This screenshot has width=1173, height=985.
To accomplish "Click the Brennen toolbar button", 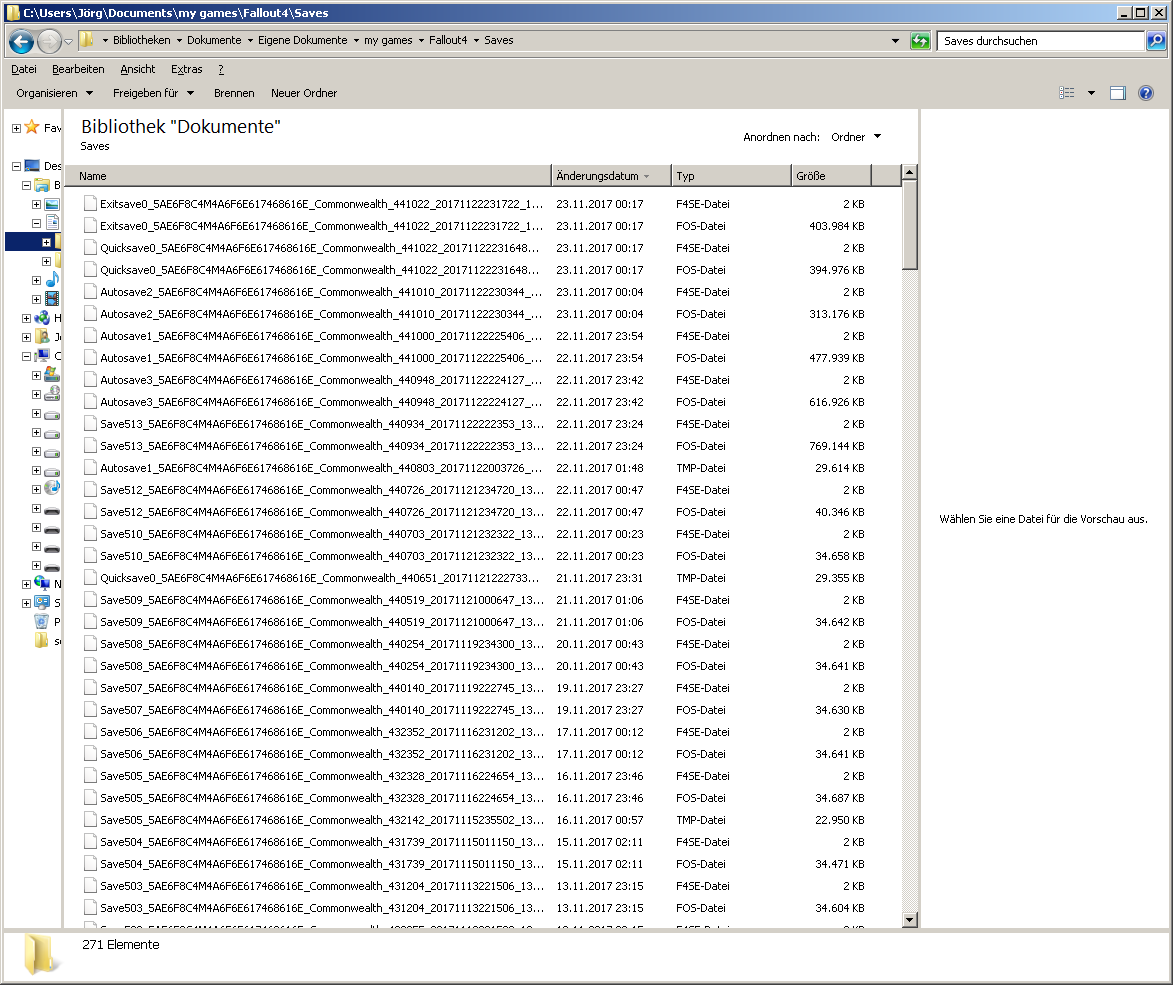I will (234, 93).
